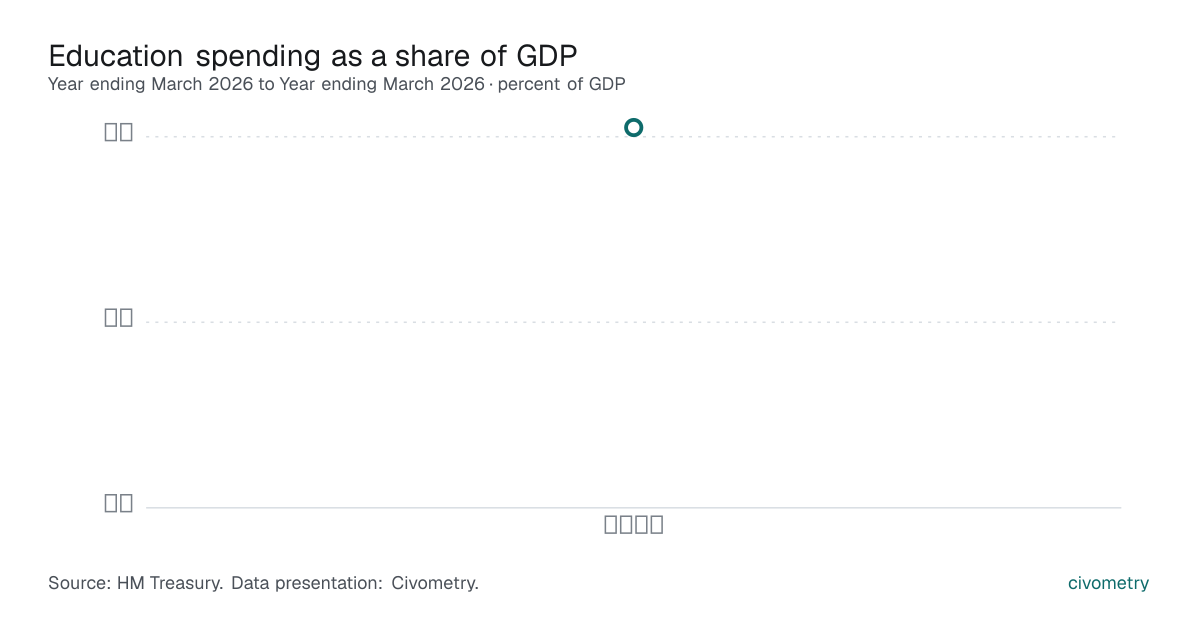The height and width of the screenshot is (630, 1200).
Task: Click the first 'Year ending March 2026' in the subtitle
Action: click(x=151, y=84)
